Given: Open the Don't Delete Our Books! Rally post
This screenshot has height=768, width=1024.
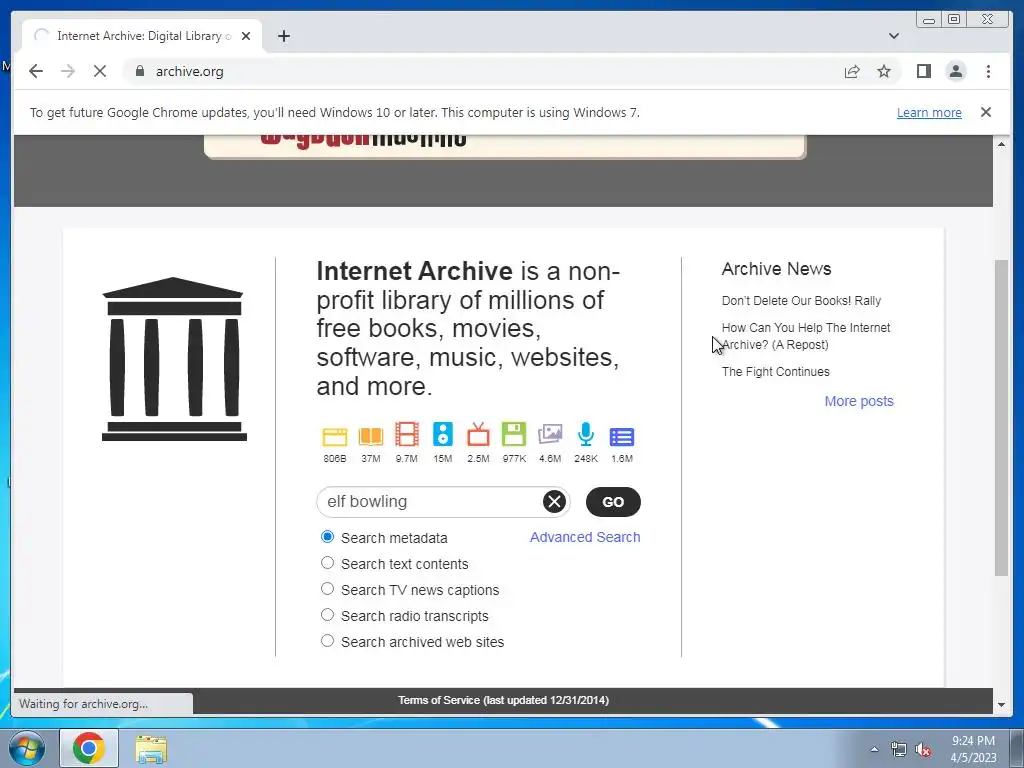Looking at the screenshot, I should (x=801, y=300).
